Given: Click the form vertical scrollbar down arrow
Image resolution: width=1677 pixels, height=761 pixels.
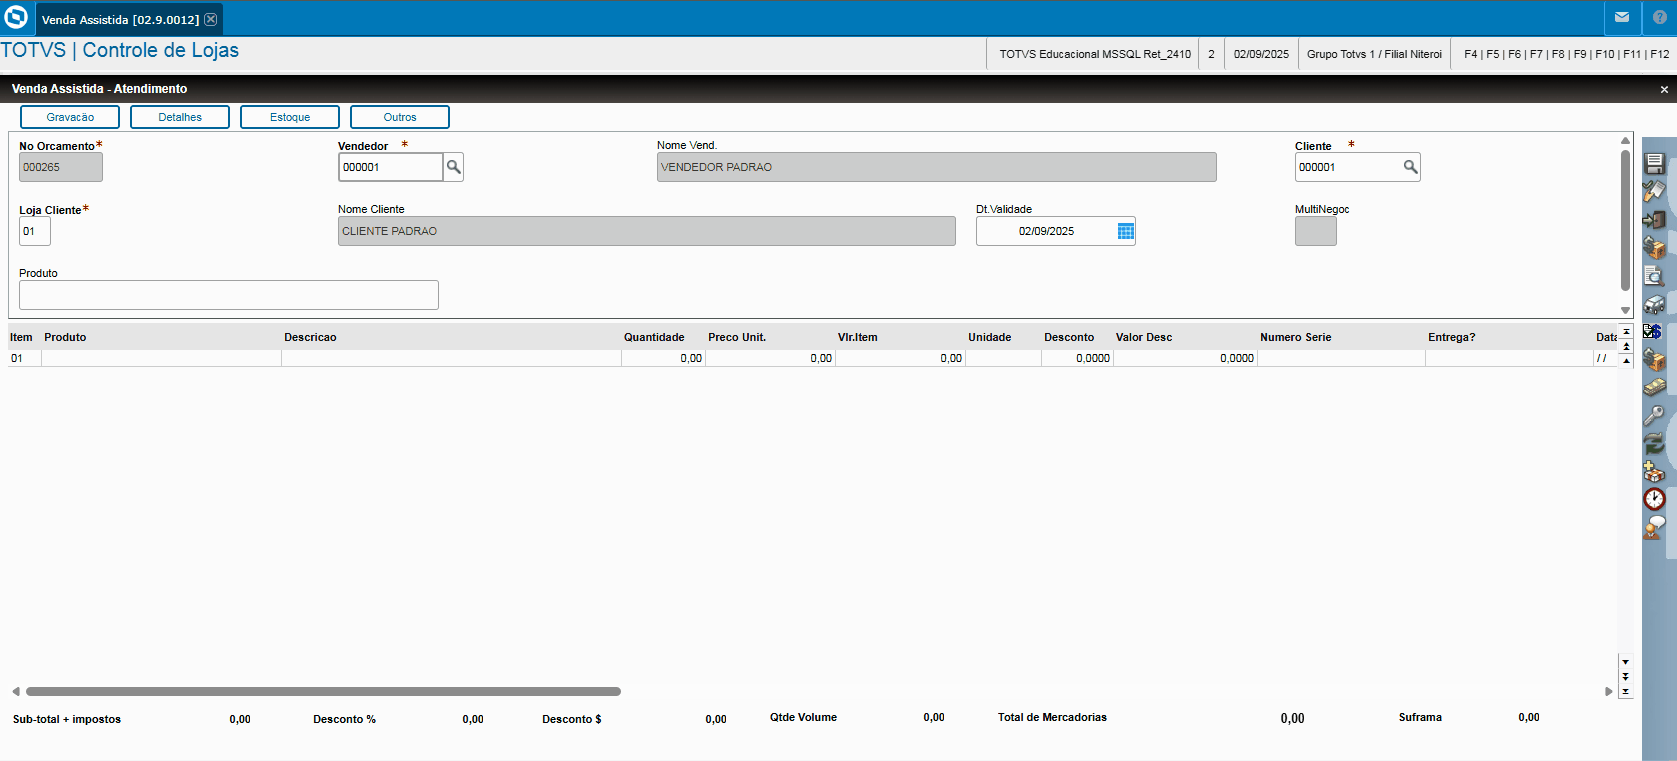Looking at the screenshot, I should pyautogui.click(x=1625, y=311).
